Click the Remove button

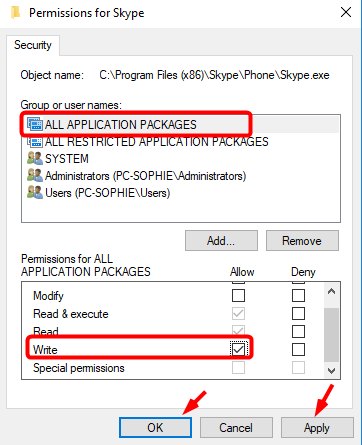pos(302,240)
